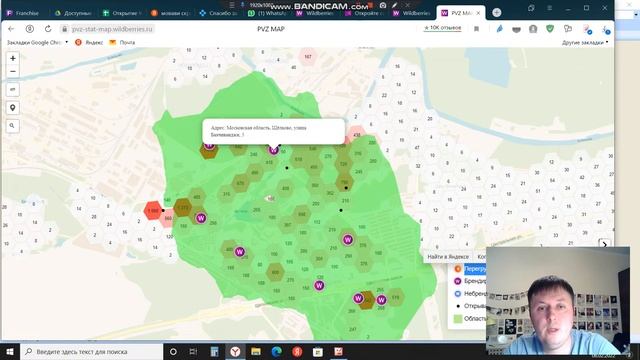Open the Яндекс bookmark
The image size is (640, 360).
coord(89,42)
